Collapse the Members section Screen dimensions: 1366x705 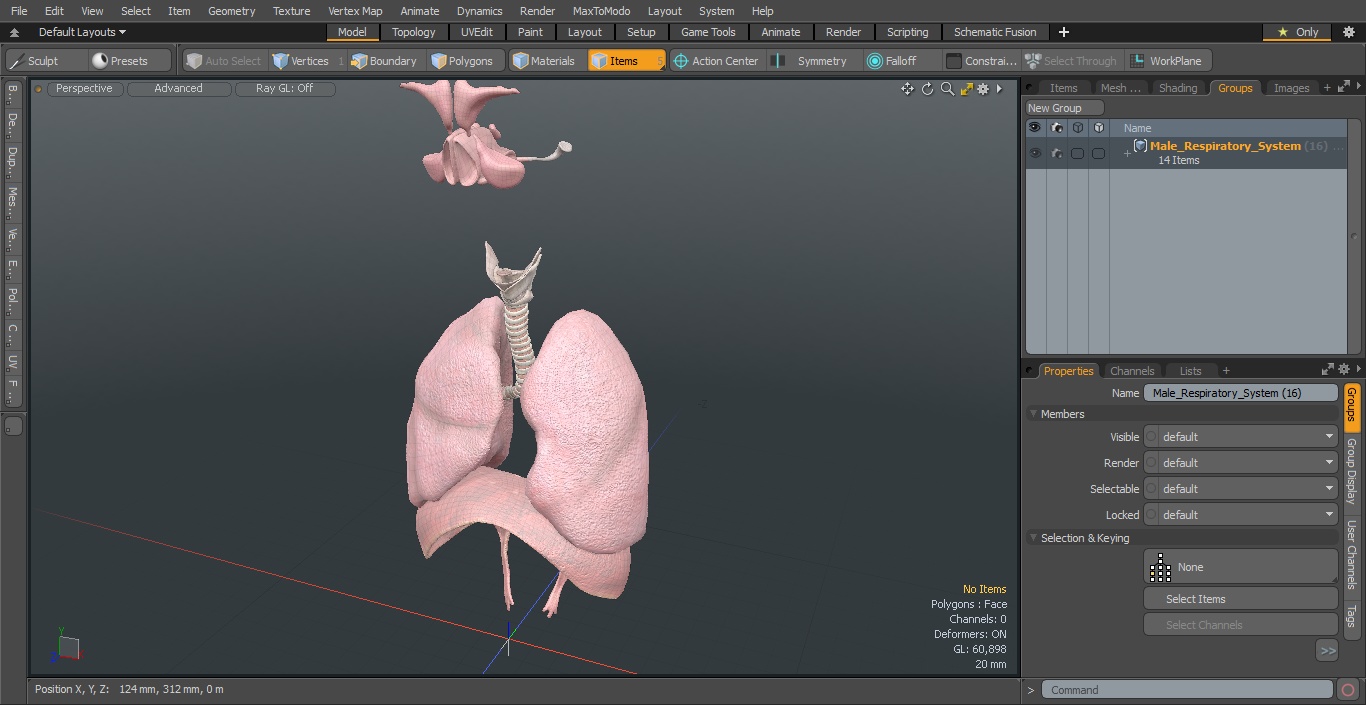pyautogui.click(x=1033, y=414)
